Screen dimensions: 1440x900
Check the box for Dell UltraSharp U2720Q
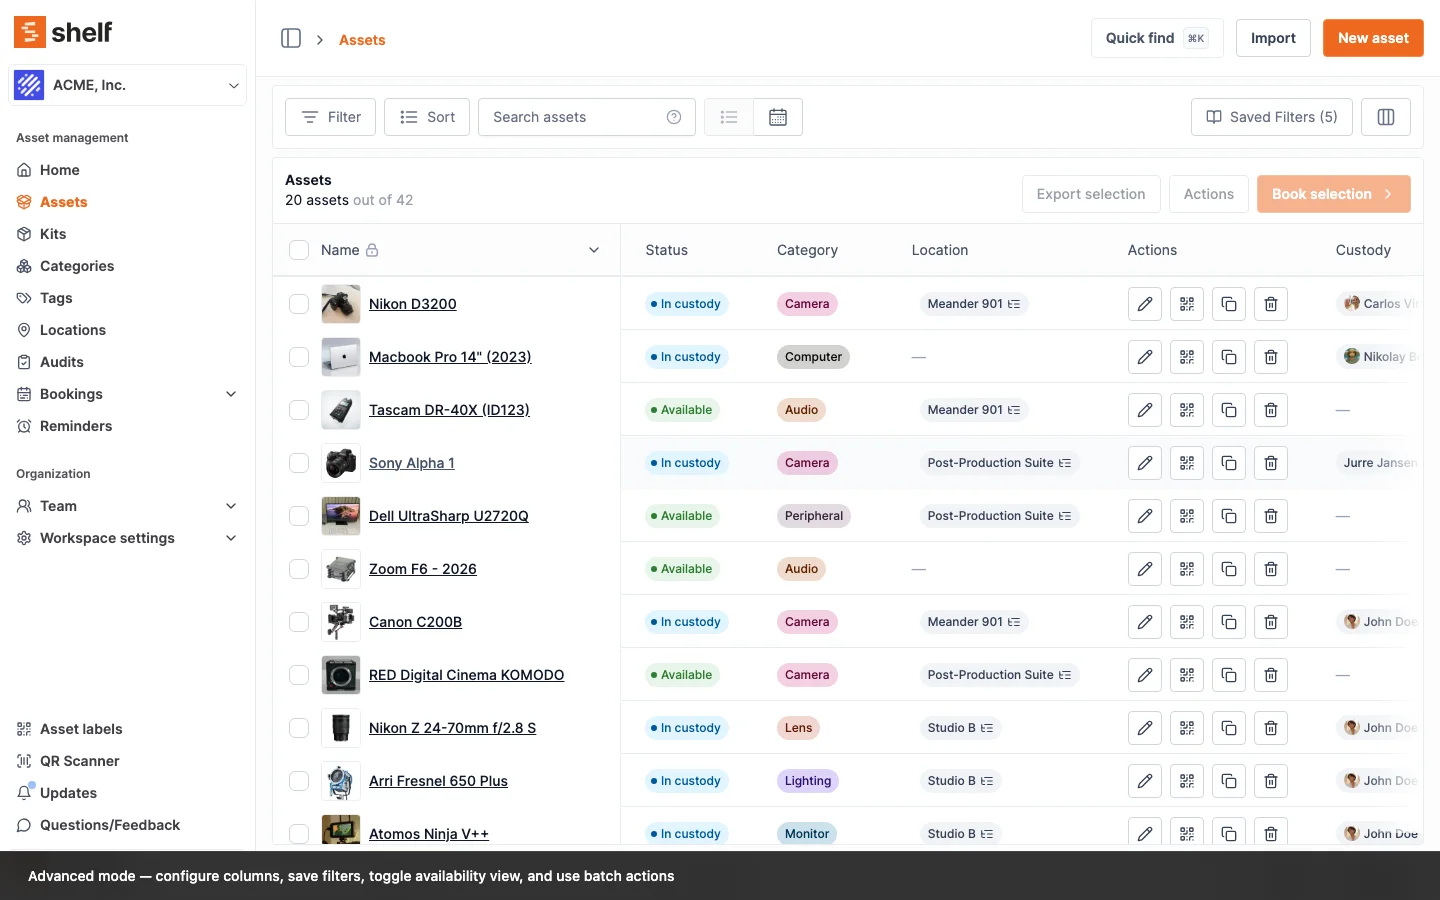(x=299, y=516)
